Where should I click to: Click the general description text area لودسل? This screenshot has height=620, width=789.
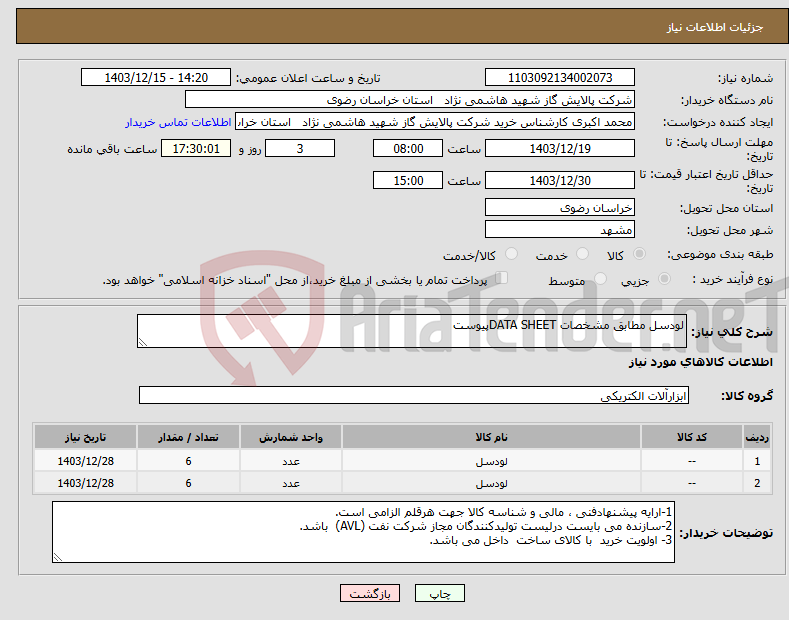tap(412, 331)
